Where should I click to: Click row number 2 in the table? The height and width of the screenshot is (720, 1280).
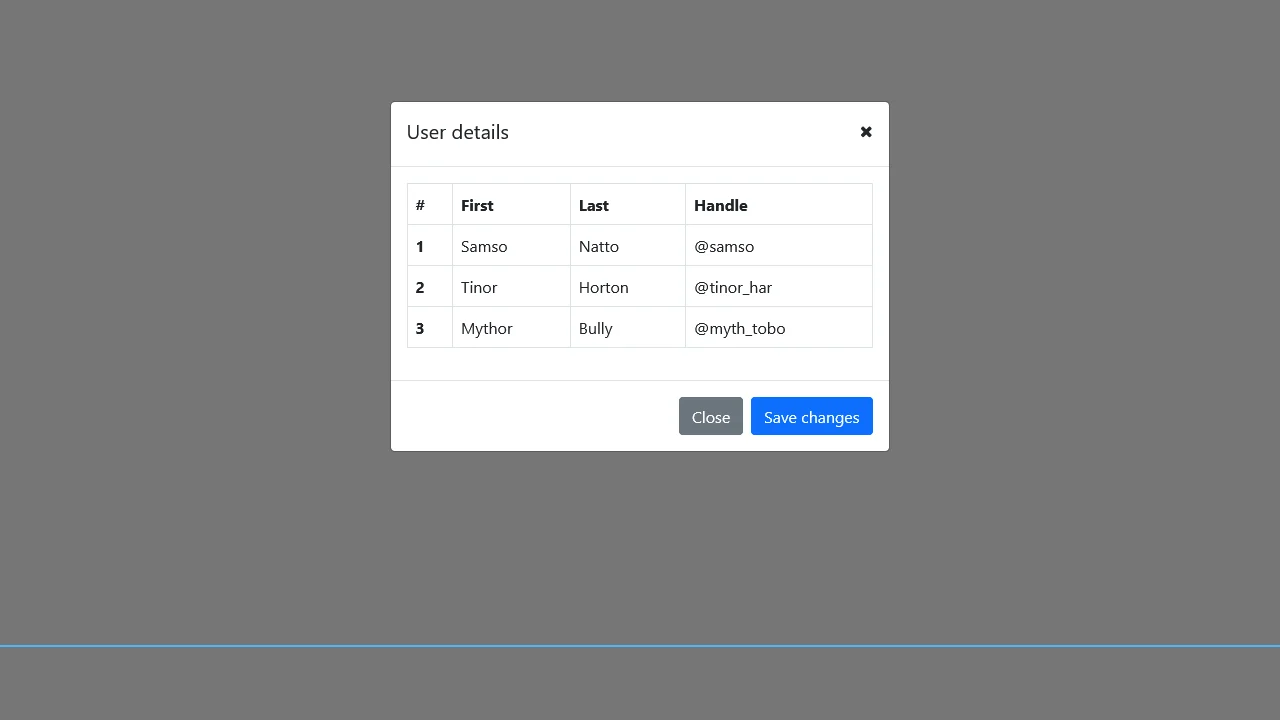coord(420,287)
